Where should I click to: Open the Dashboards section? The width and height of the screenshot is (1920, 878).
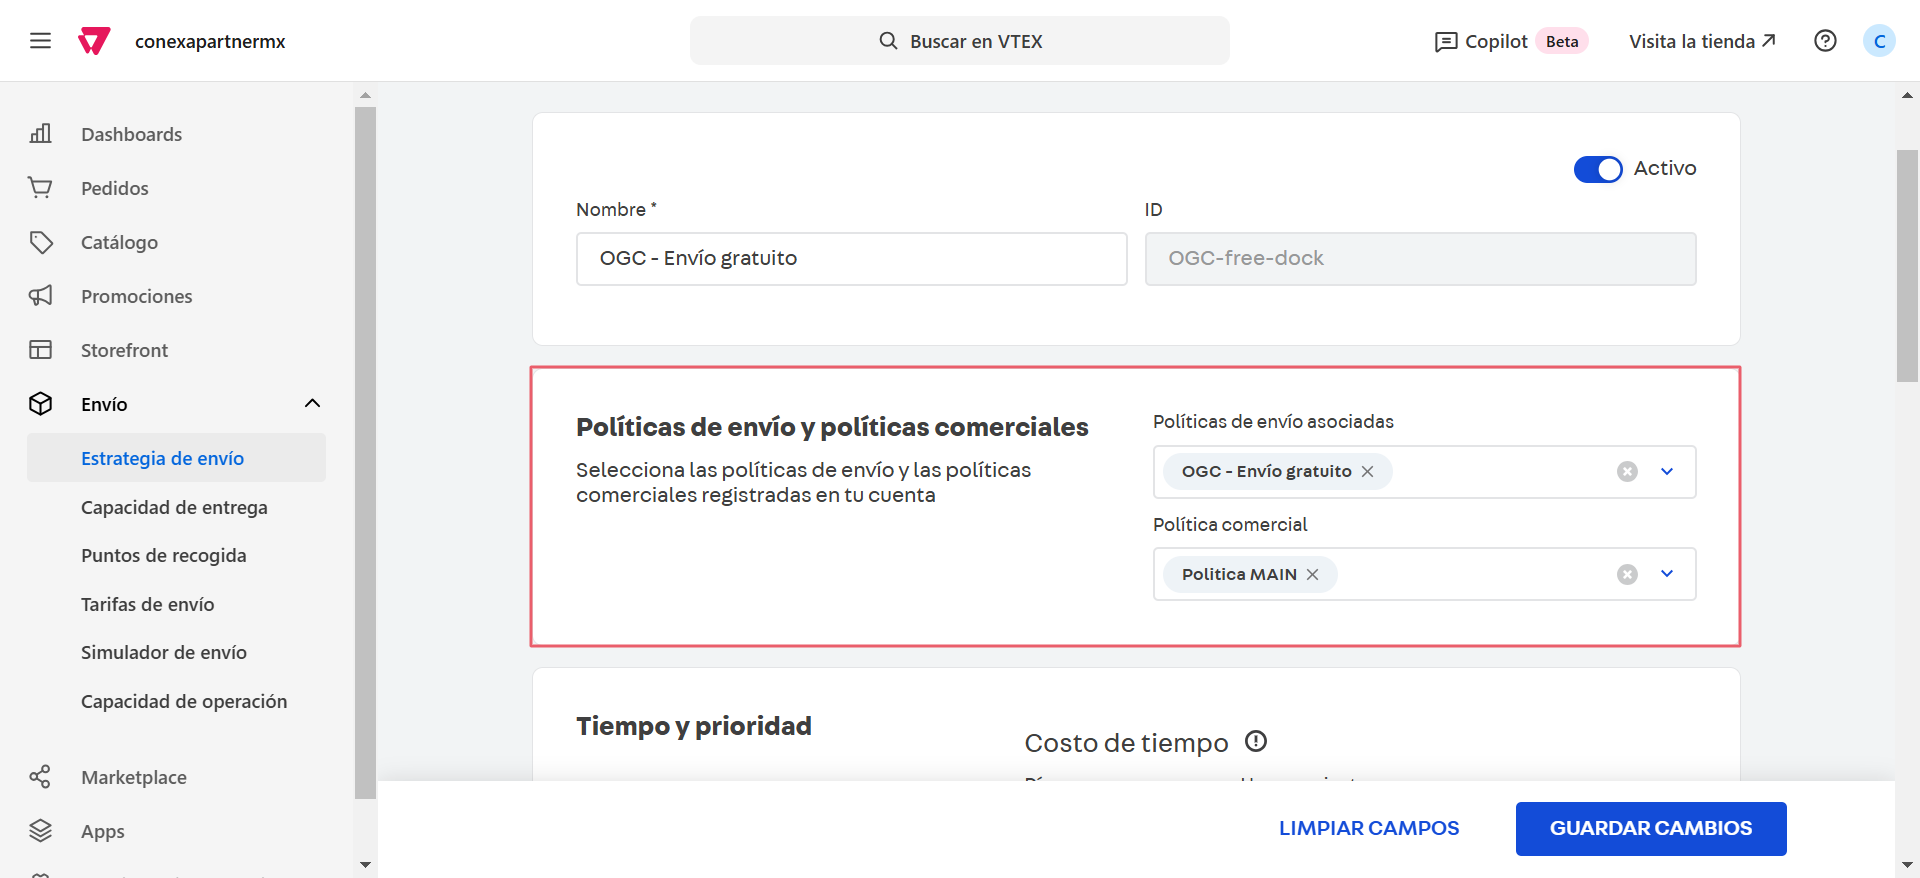[131, 134]
